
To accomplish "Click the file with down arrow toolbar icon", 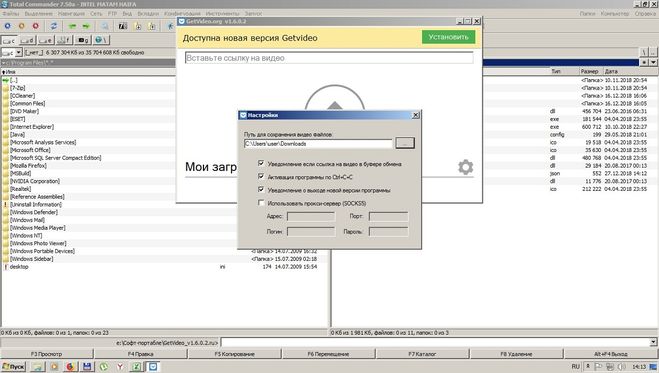I will (x=137, y=26).
